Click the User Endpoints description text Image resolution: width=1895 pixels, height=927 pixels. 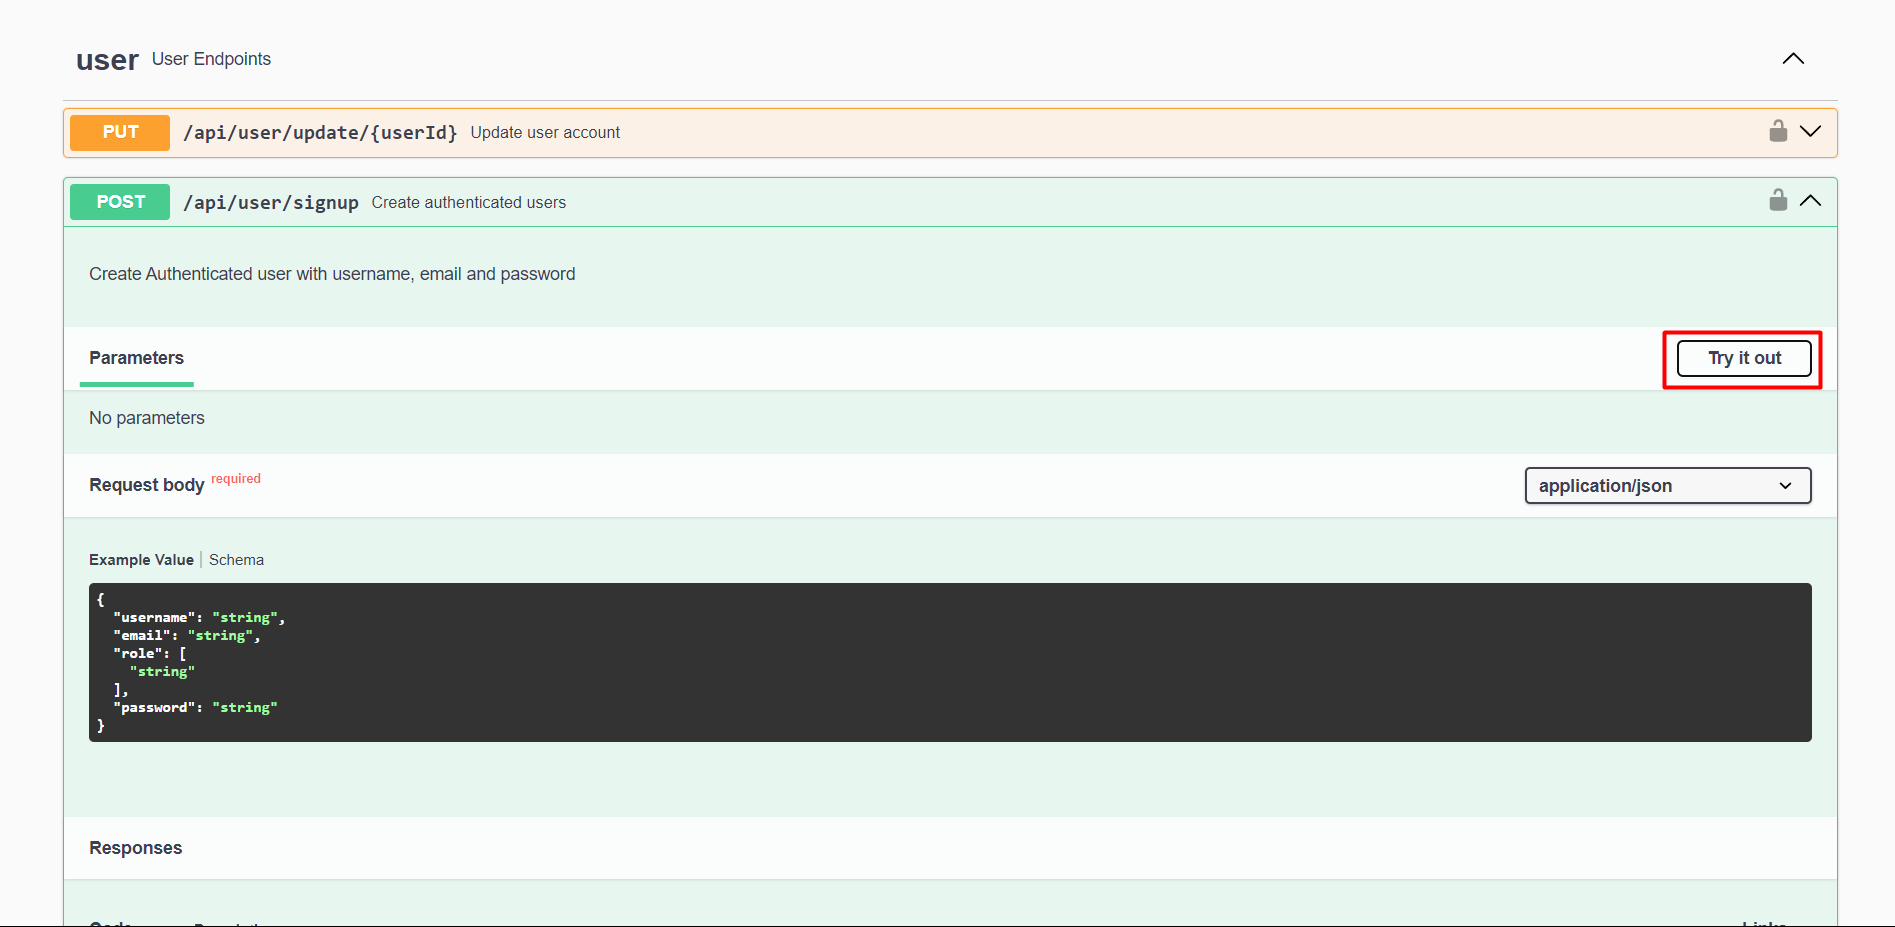(211, 59)
